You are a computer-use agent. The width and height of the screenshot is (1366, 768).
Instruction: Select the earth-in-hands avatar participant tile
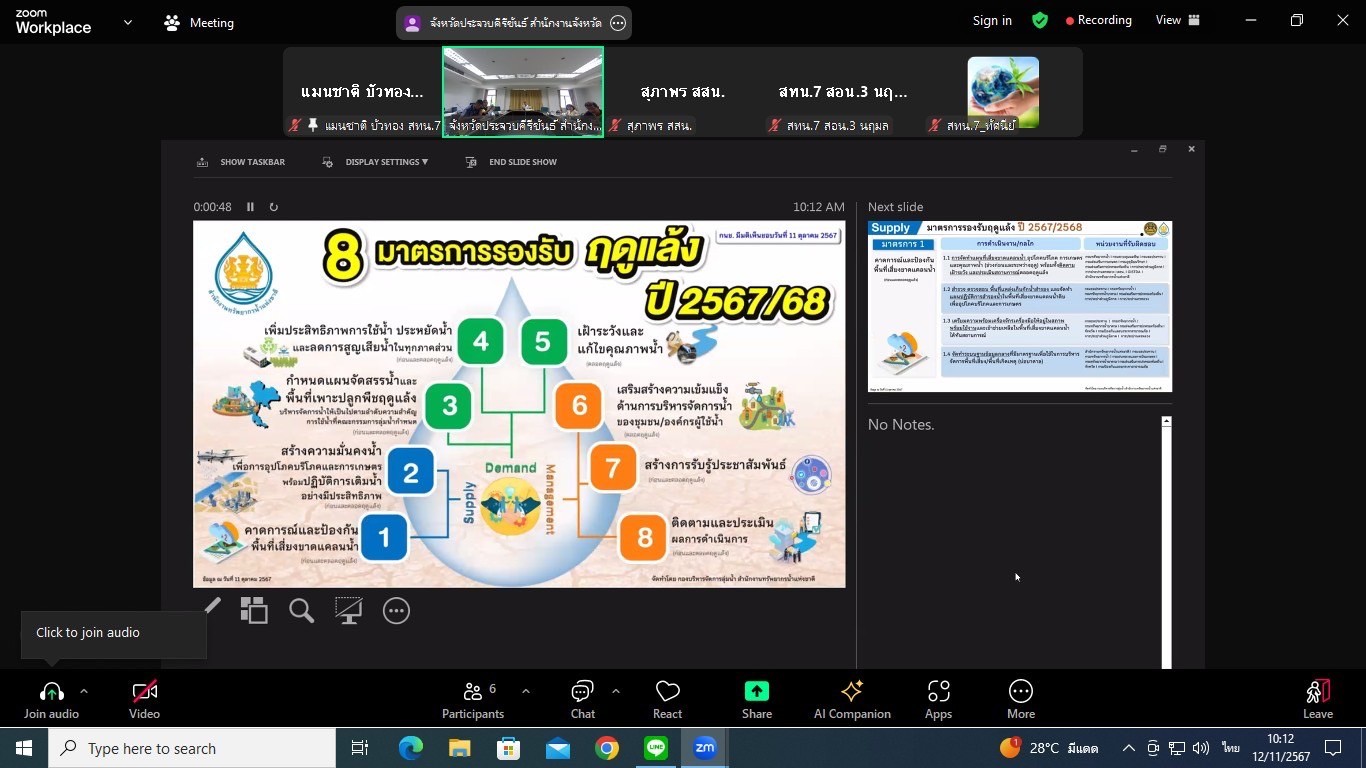pyautogui.click(x=1003, y=92)
